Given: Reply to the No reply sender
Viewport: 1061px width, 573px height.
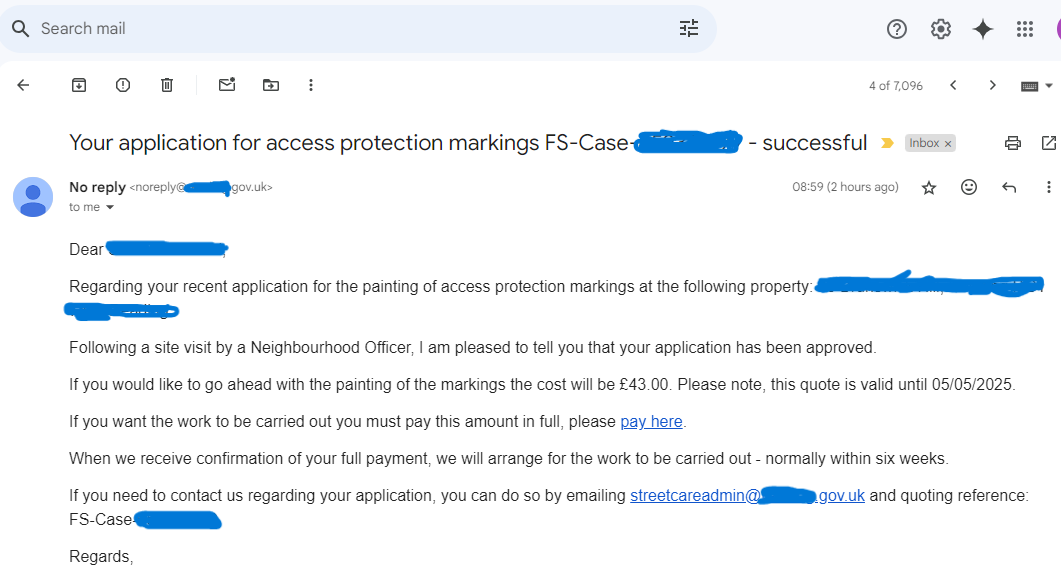Looking at the screenshot, I should pyautogui.click(x=1009, y=187).
